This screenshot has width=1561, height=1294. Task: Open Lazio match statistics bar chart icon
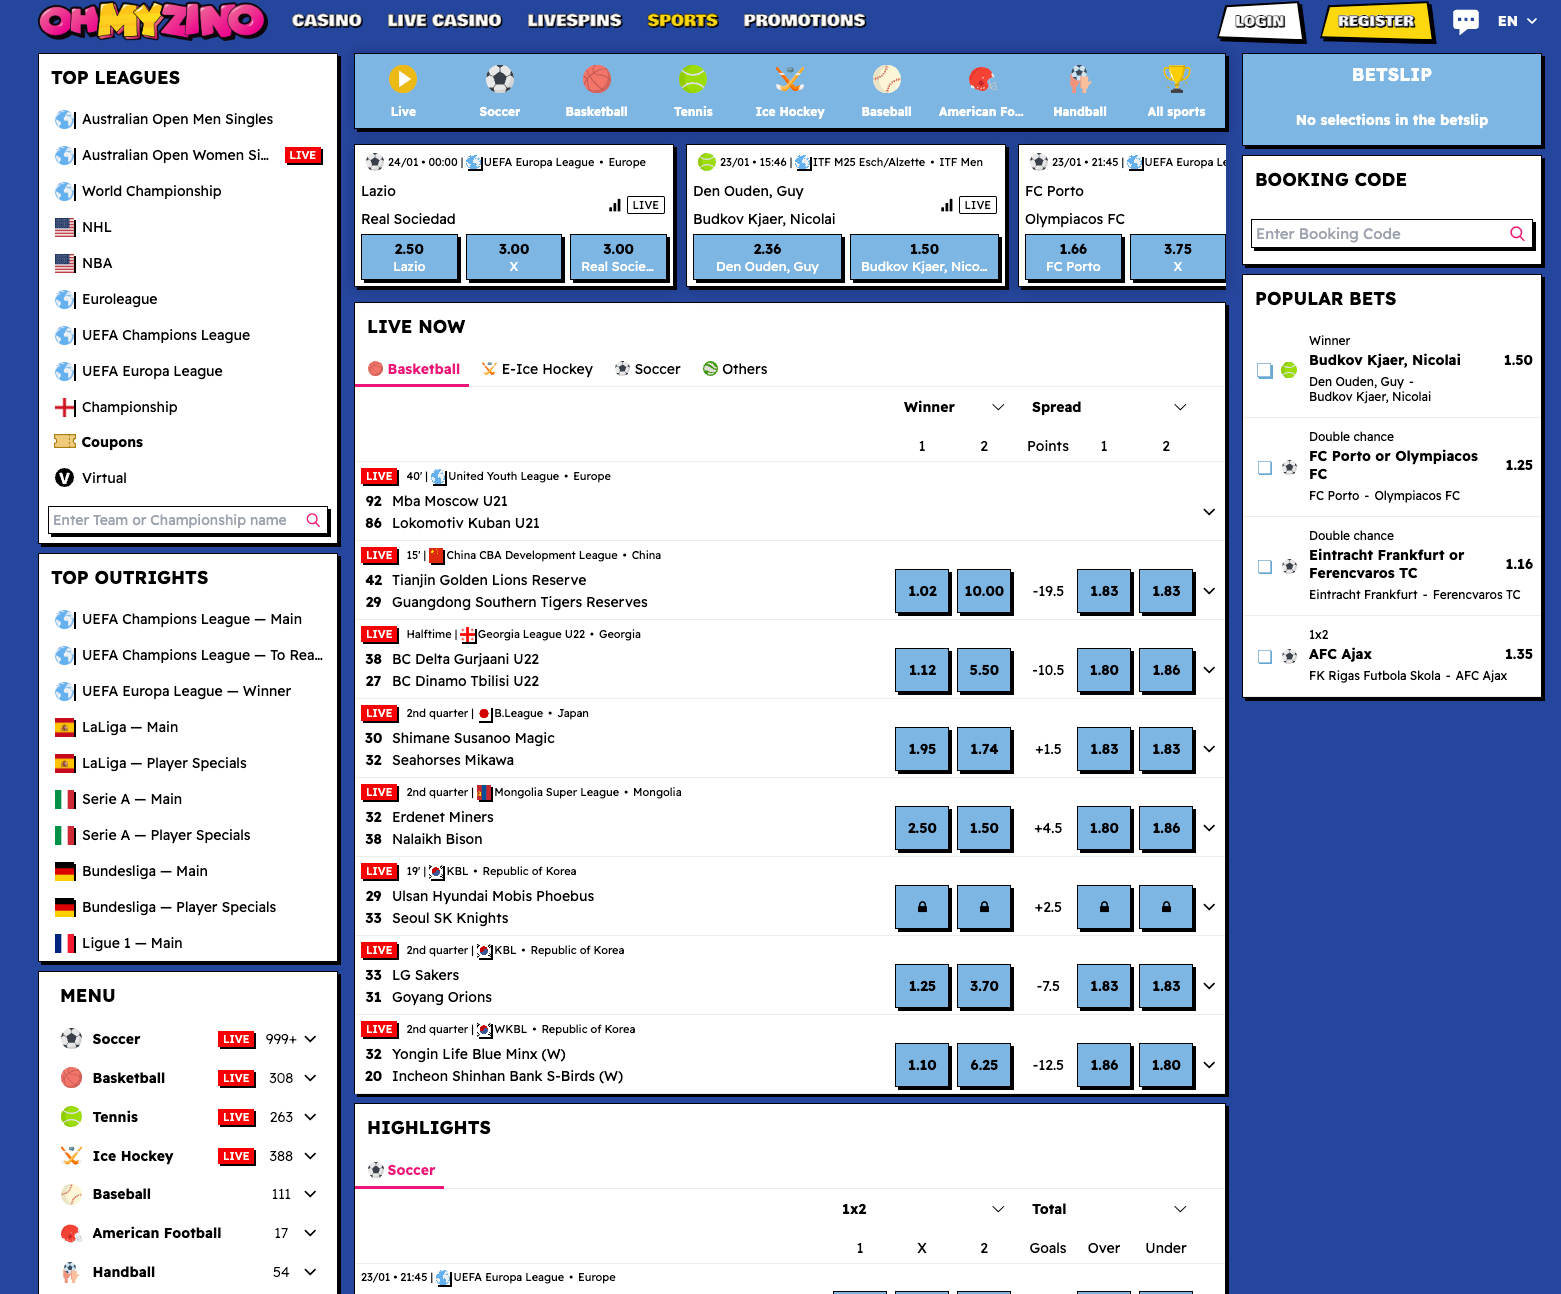tap(614, 205)
